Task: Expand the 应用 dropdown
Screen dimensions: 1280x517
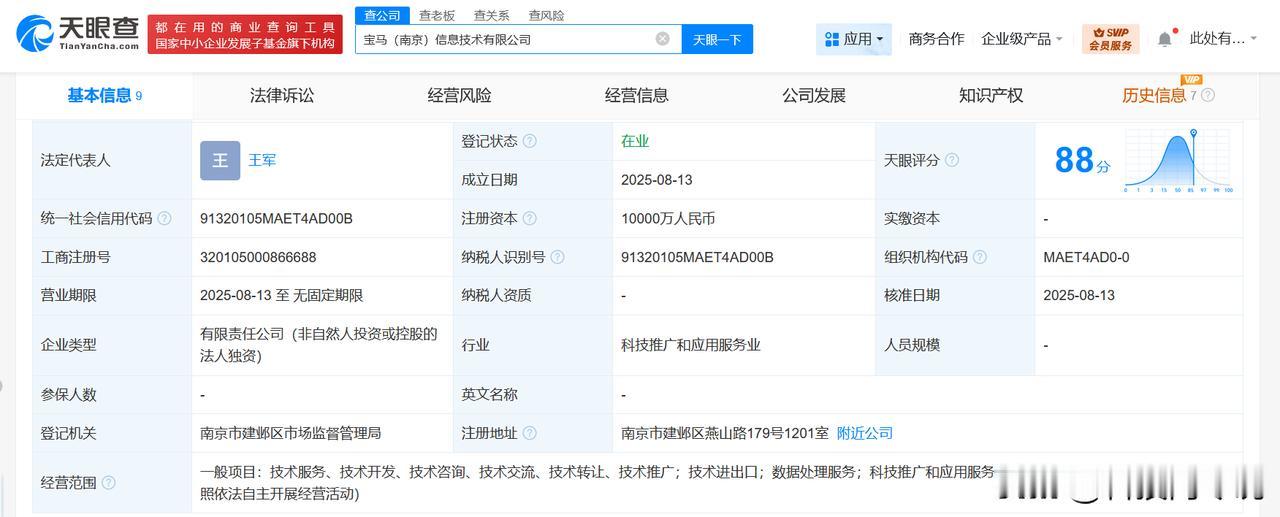Action: [x=854, y=39]
